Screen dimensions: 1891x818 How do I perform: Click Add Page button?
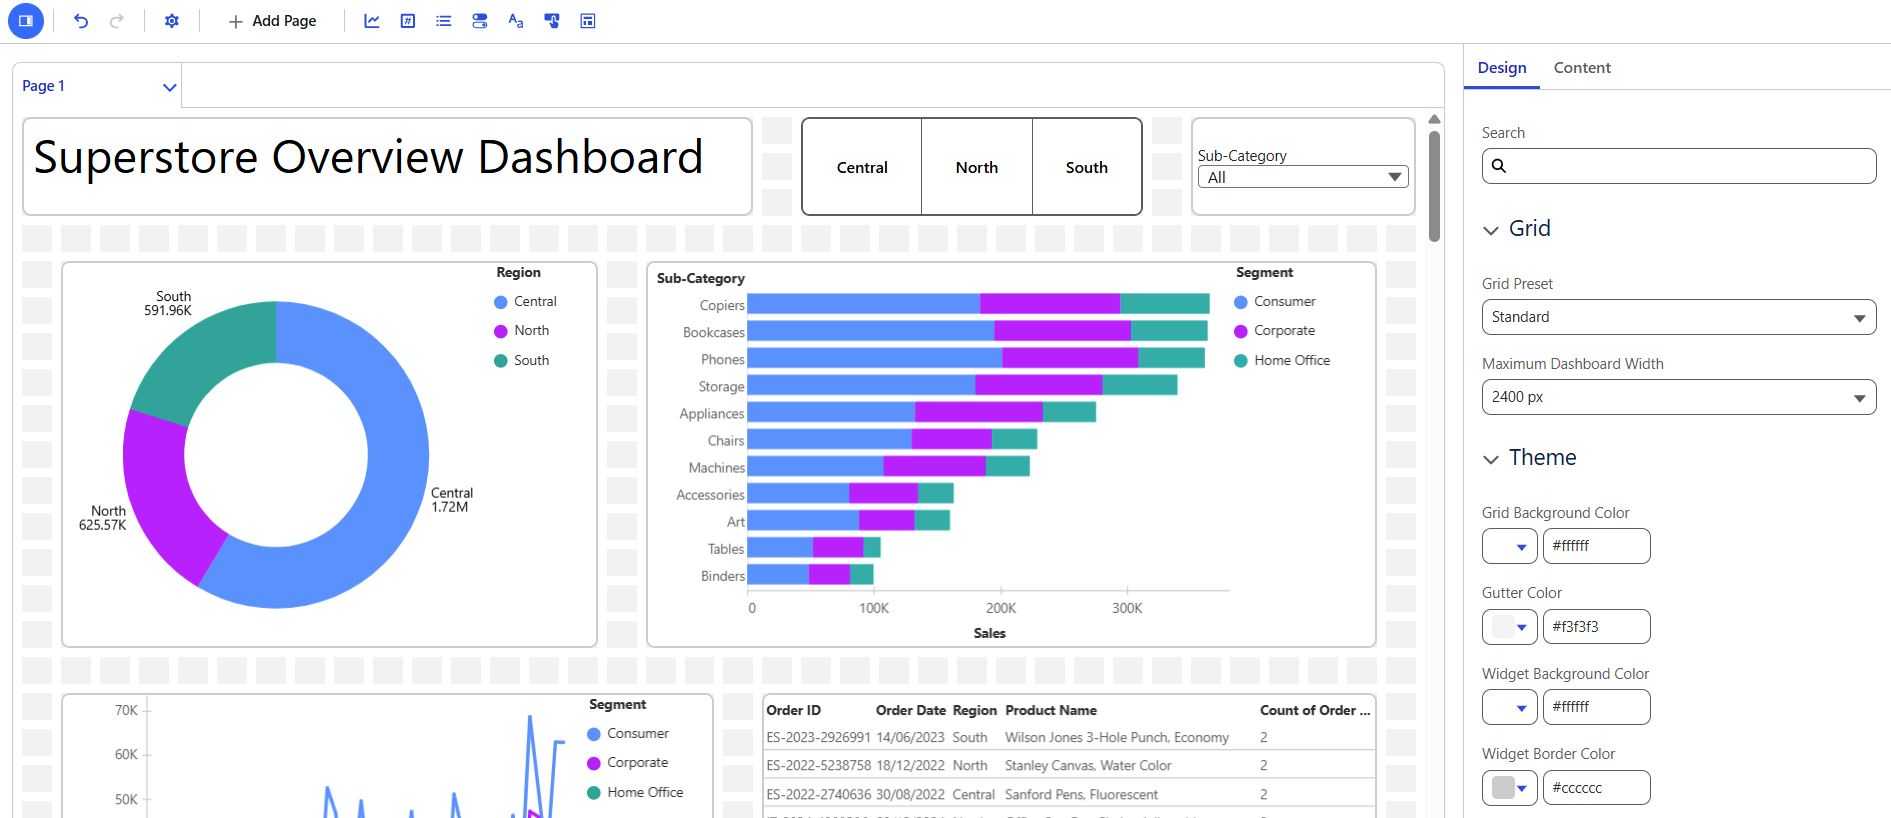click(x=272, y=21)
